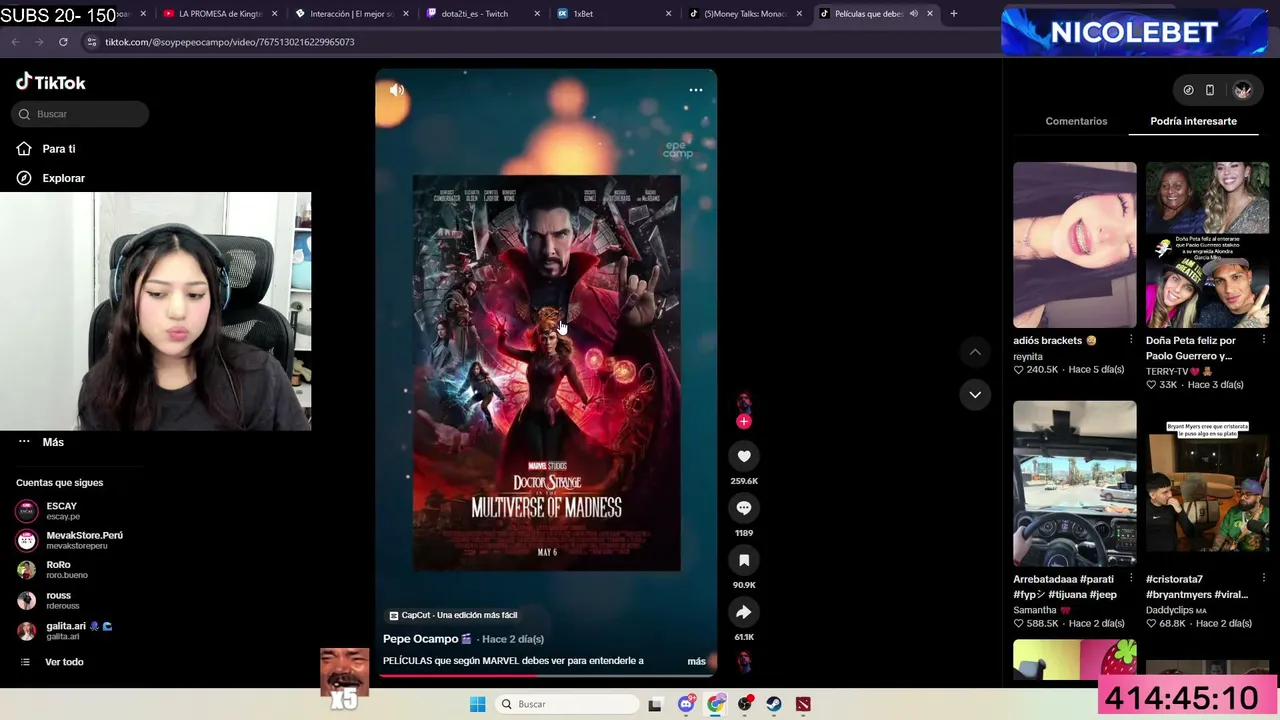Mute the TikTok video with the speaker icon
The image size is (1280, 720).
(397, 90)
